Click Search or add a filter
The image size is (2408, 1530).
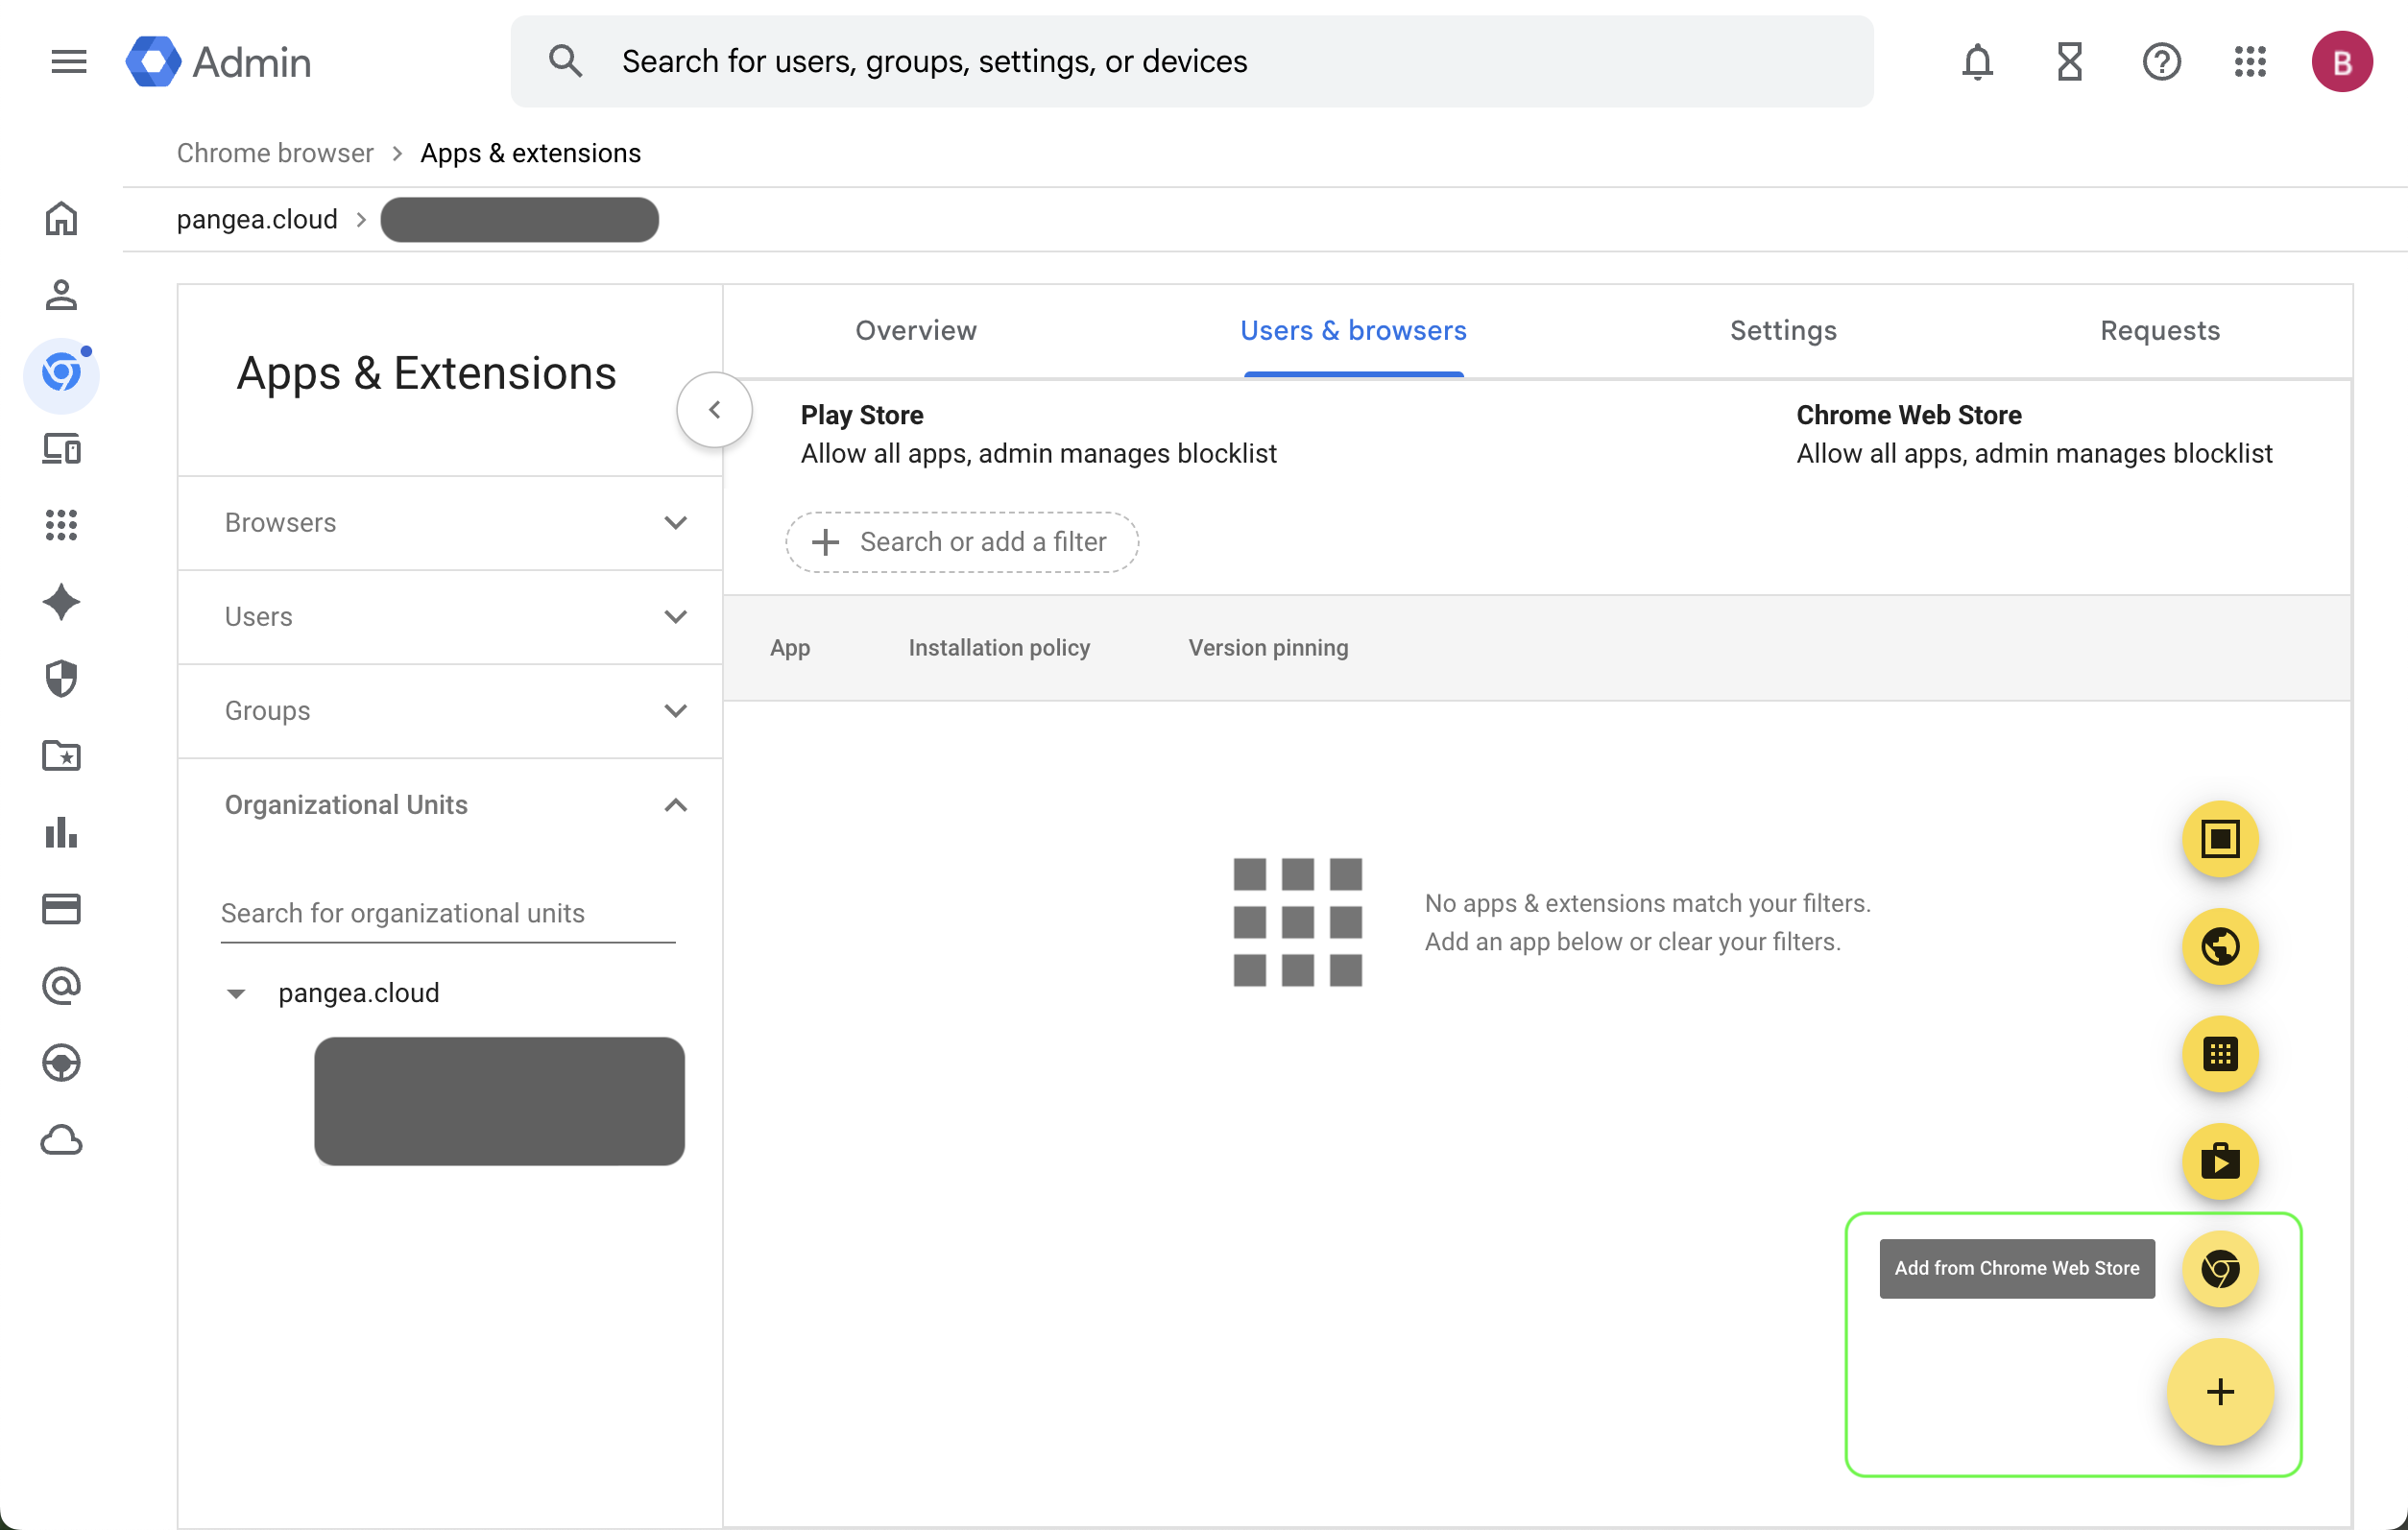[x=961, y=542]
